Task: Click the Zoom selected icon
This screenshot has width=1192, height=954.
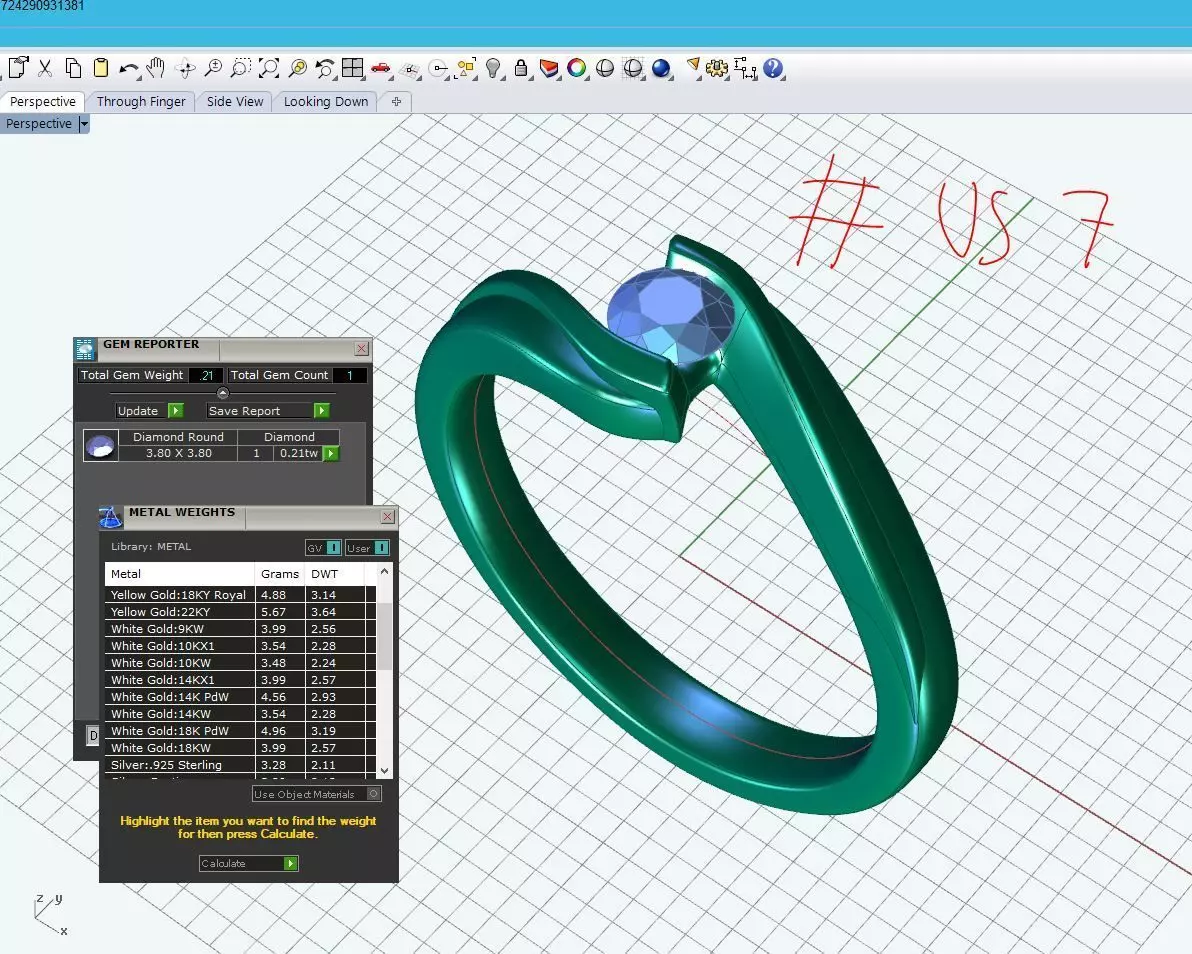Action: click(297, 68)
